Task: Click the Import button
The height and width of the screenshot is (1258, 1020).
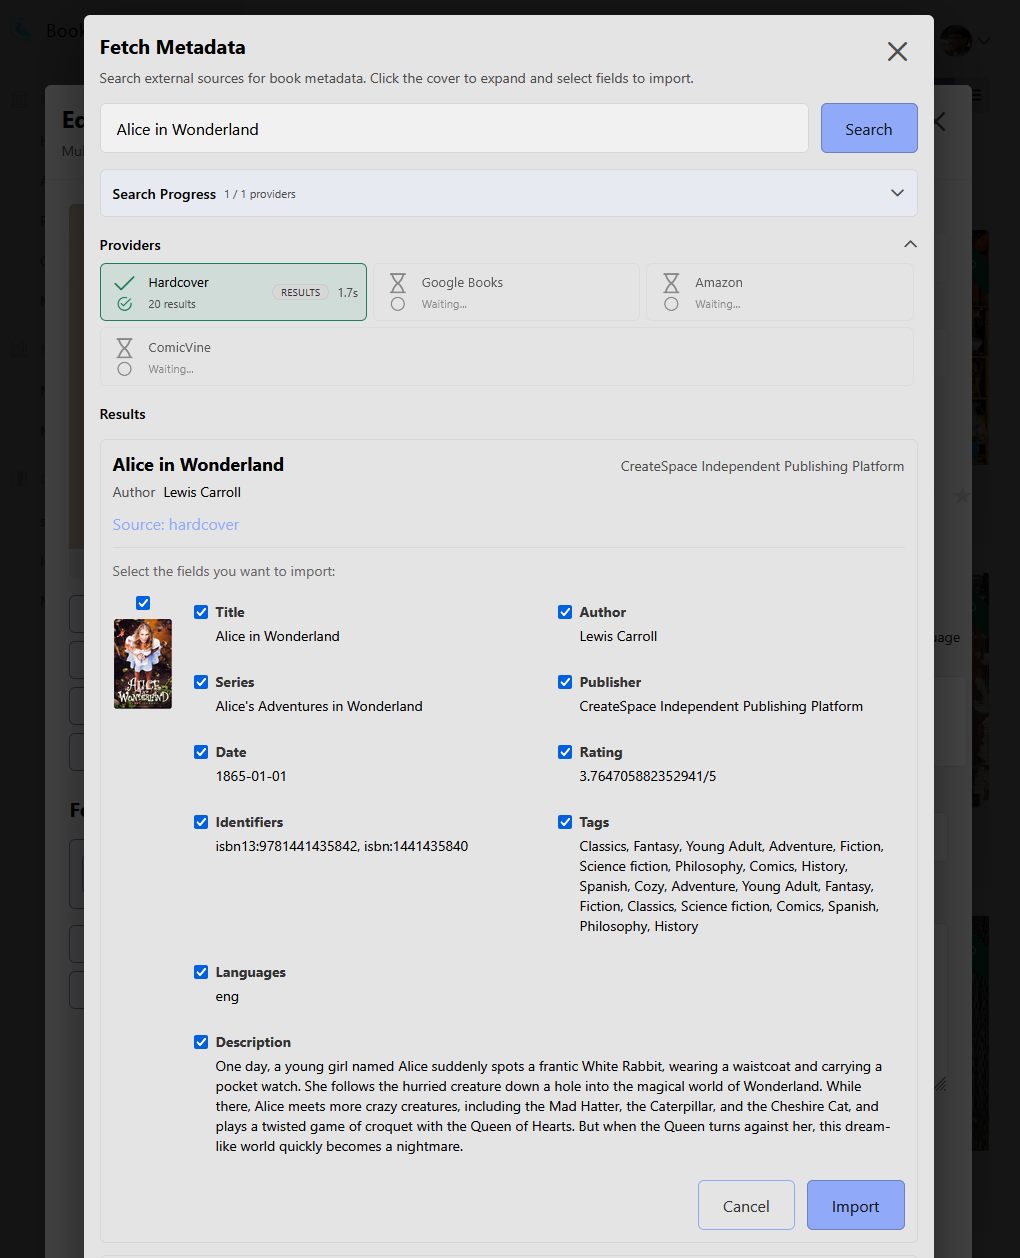Action: [855, 1206]
